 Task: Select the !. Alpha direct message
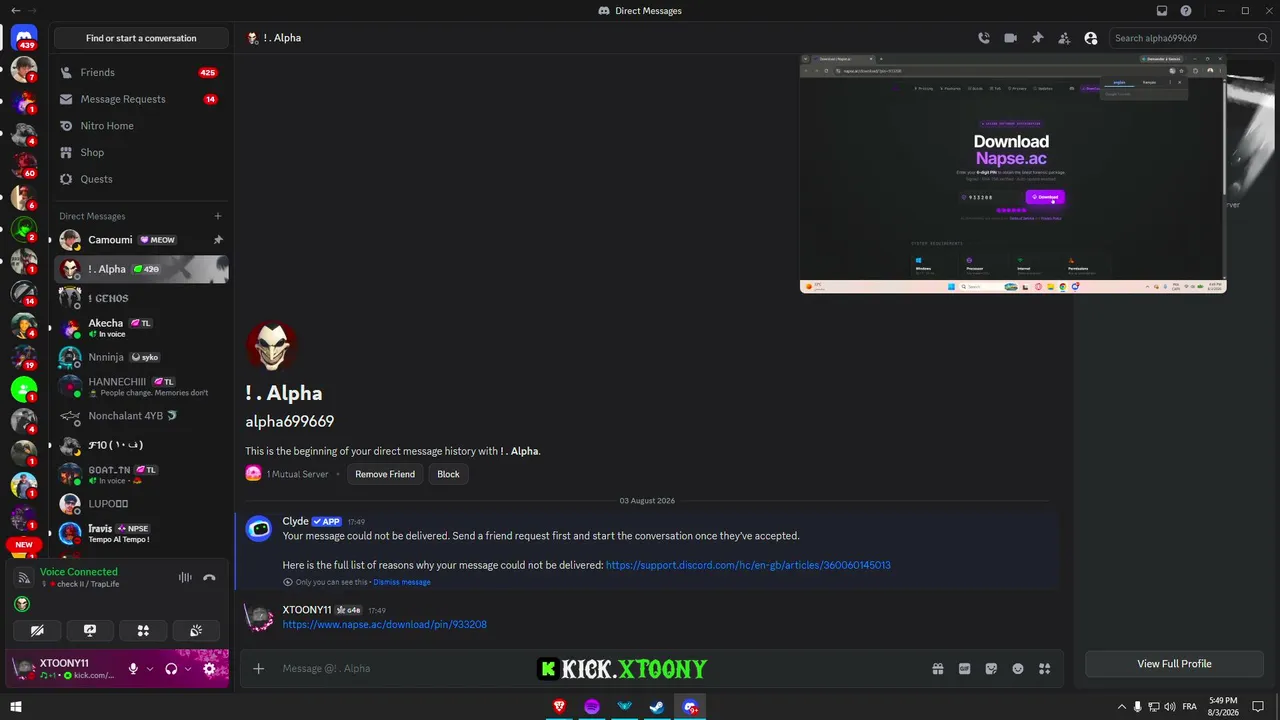141,269
